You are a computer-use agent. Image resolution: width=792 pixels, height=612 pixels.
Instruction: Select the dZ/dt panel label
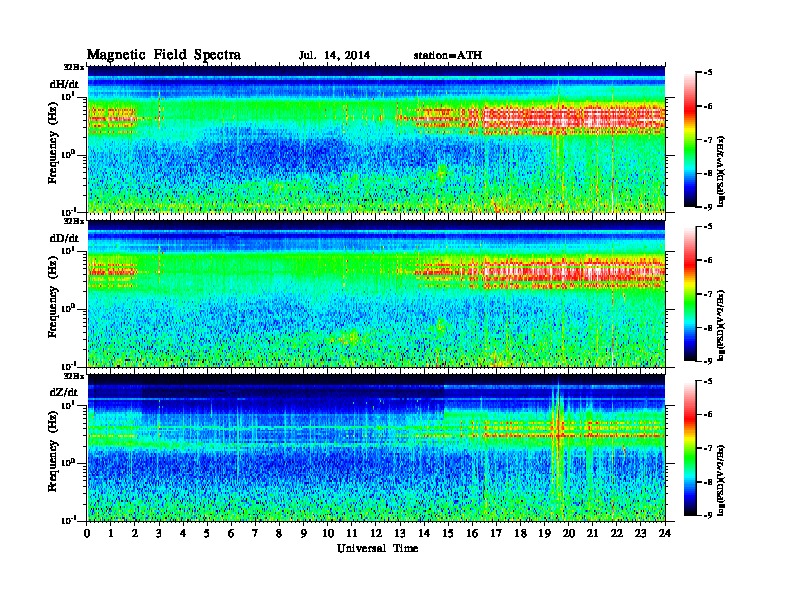coord(64,392)
